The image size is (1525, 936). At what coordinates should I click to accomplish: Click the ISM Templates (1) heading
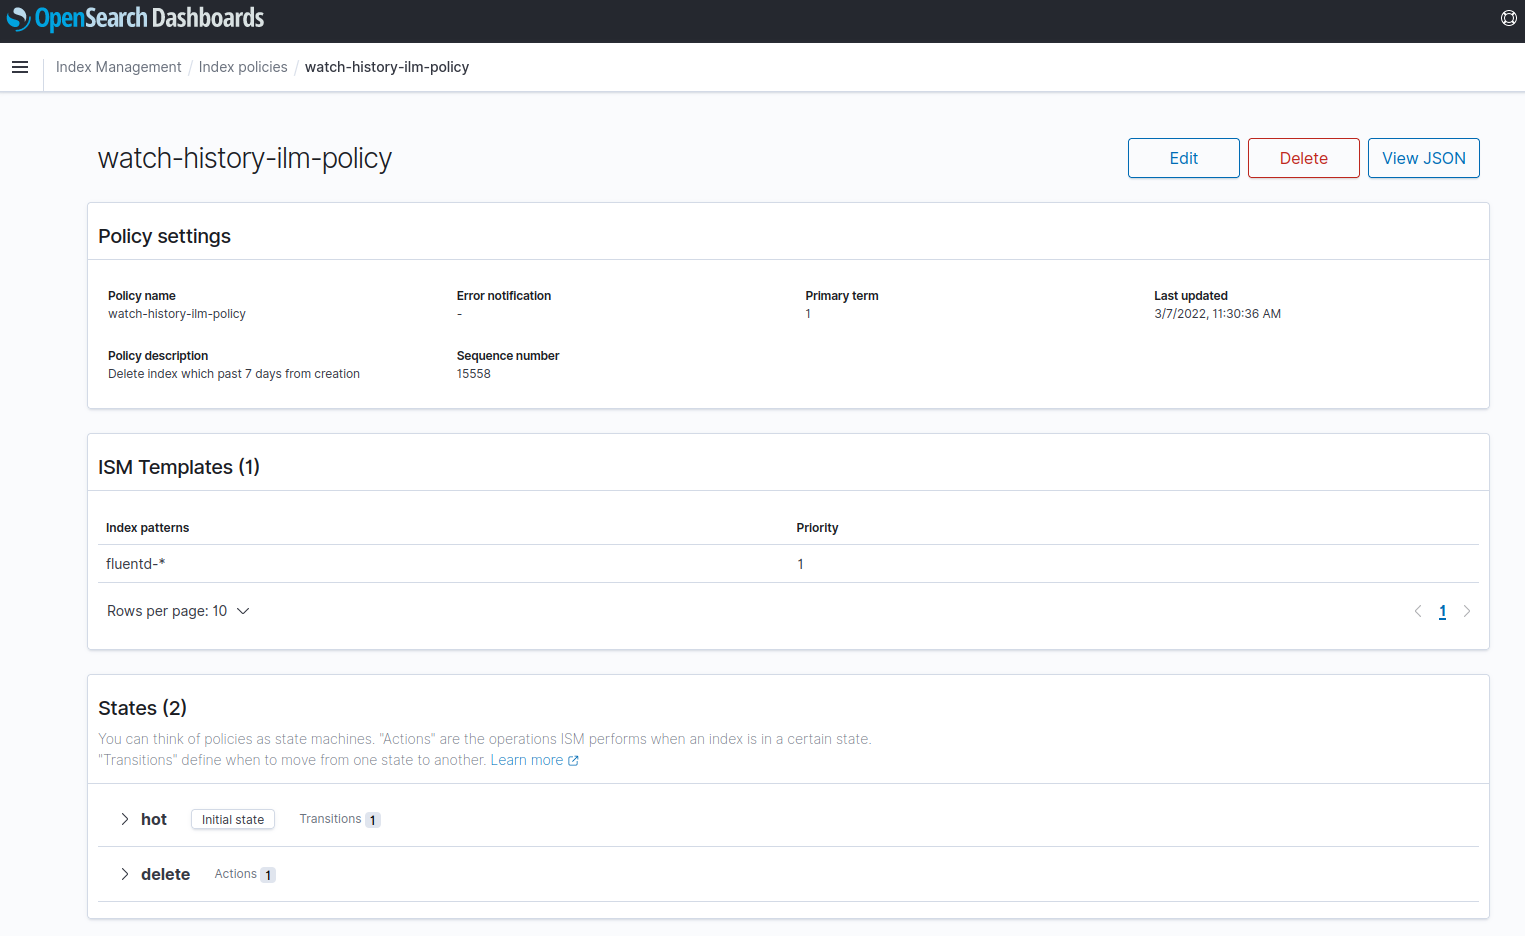179,467
